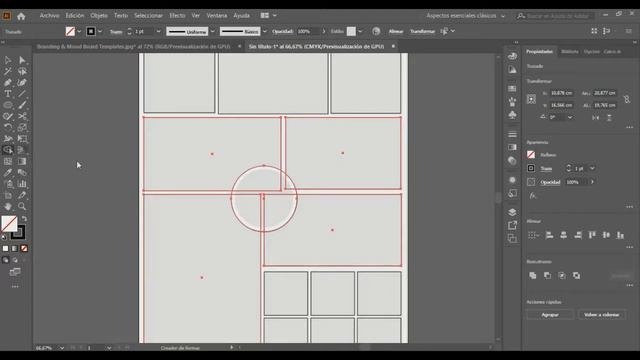Open the Edición menu
640x360 pixels.
coord(75,16)
